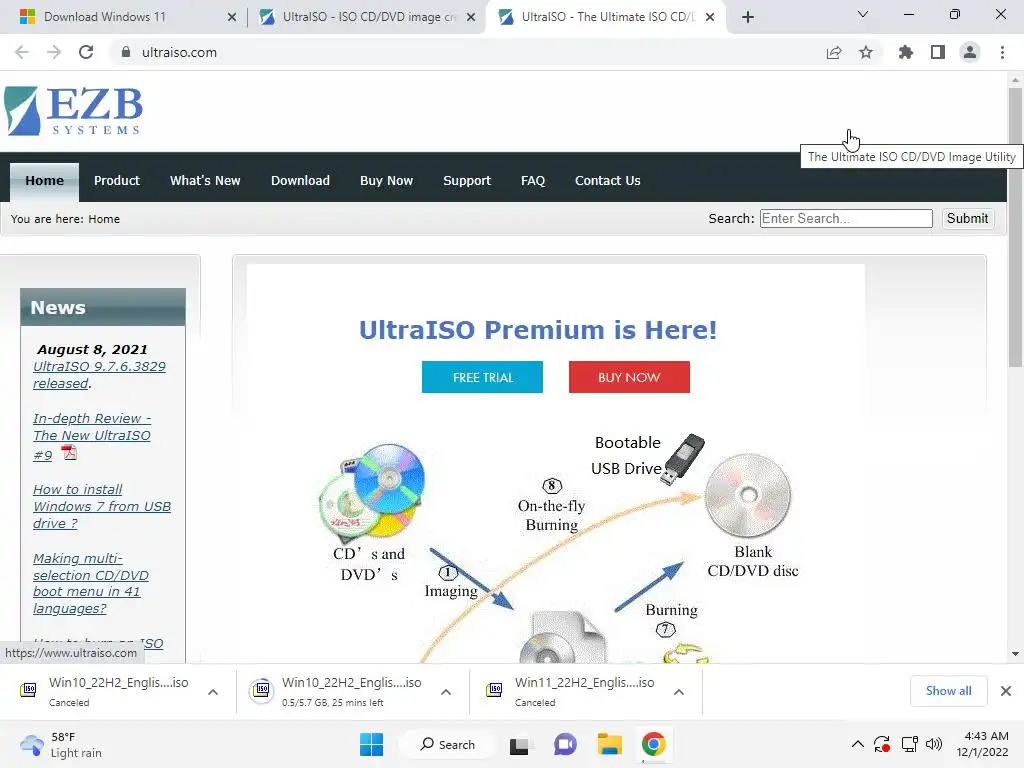Screen dimensions: 1024x768
Task: Open the Extensions puzzle icon
Action: 905,52
